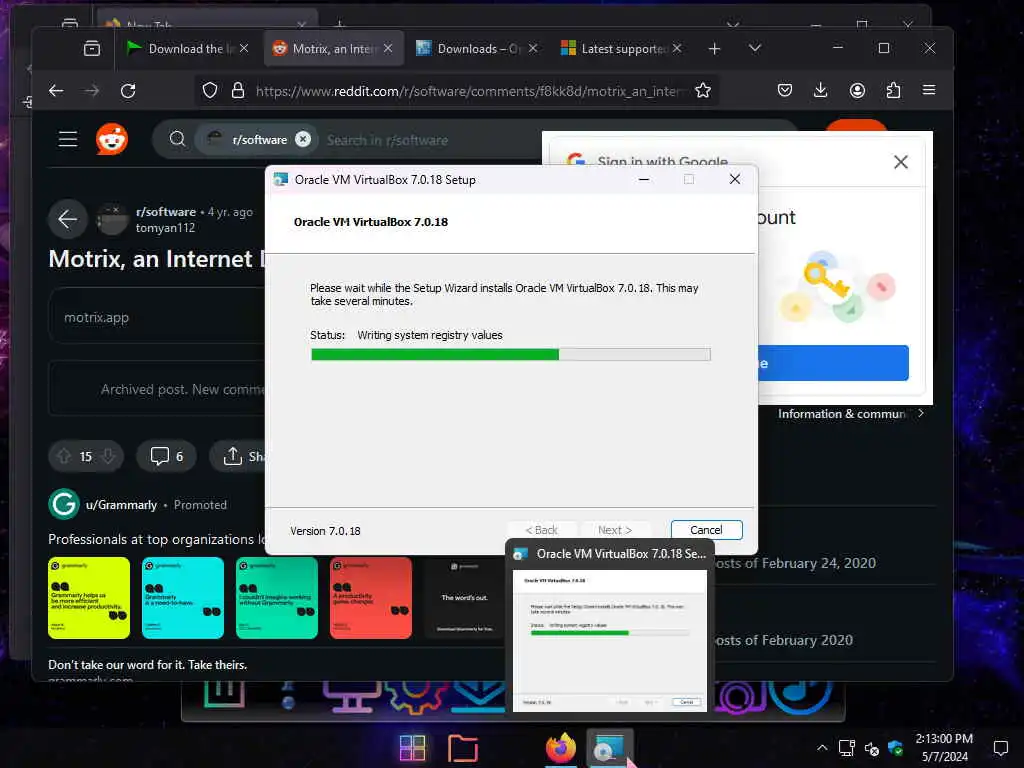The image size is (1024, 768).
Task: Click the Share post button
Action: point(238,456)
